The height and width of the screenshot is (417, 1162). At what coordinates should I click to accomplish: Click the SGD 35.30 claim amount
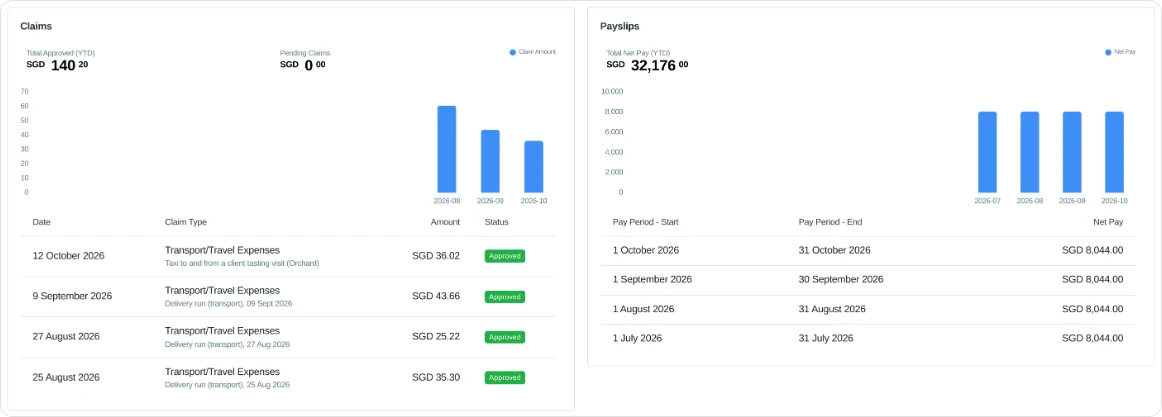click(x=436, y=378)
